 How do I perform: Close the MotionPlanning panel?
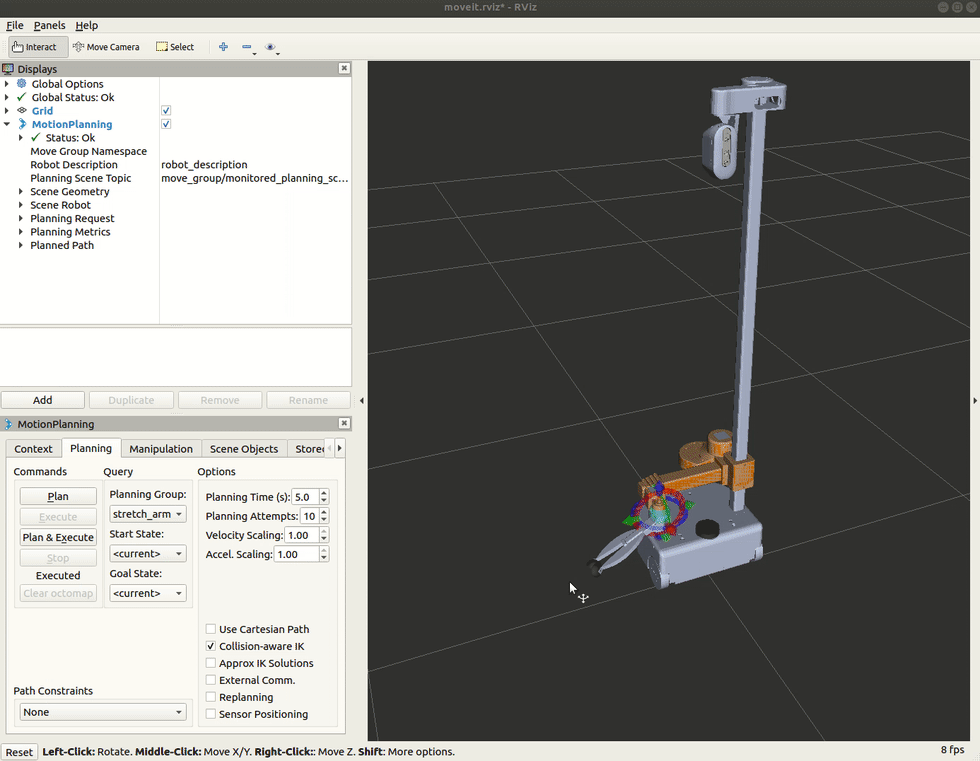pyautogui.click(x=344, y=424)
